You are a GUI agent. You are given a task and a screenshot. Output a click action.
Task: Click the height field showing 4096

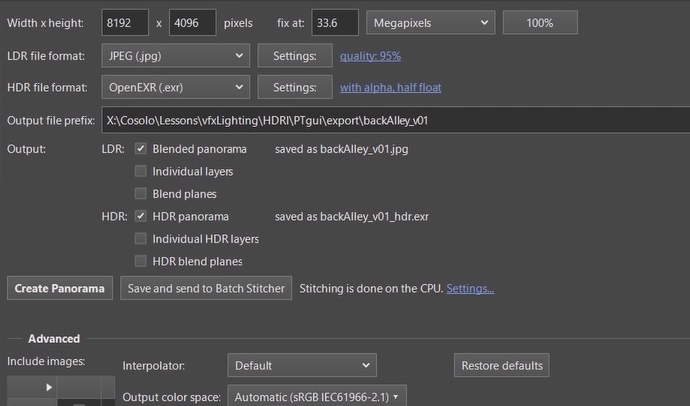193,23
